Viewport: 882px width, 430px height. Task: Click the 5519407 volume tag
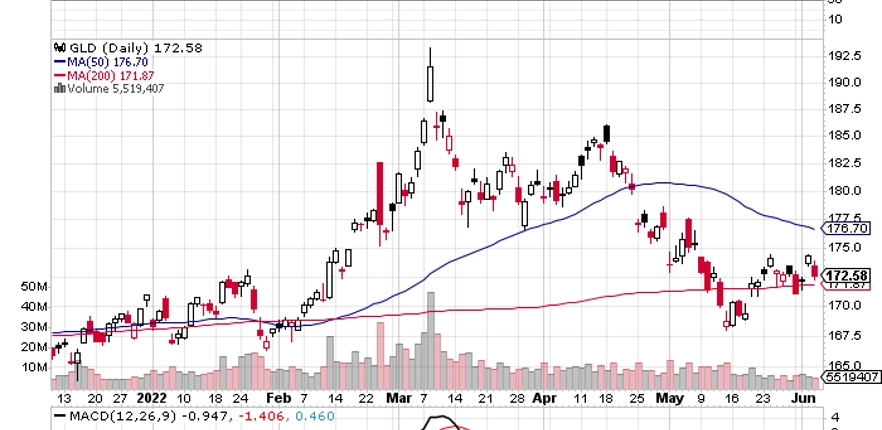(852, 377)
